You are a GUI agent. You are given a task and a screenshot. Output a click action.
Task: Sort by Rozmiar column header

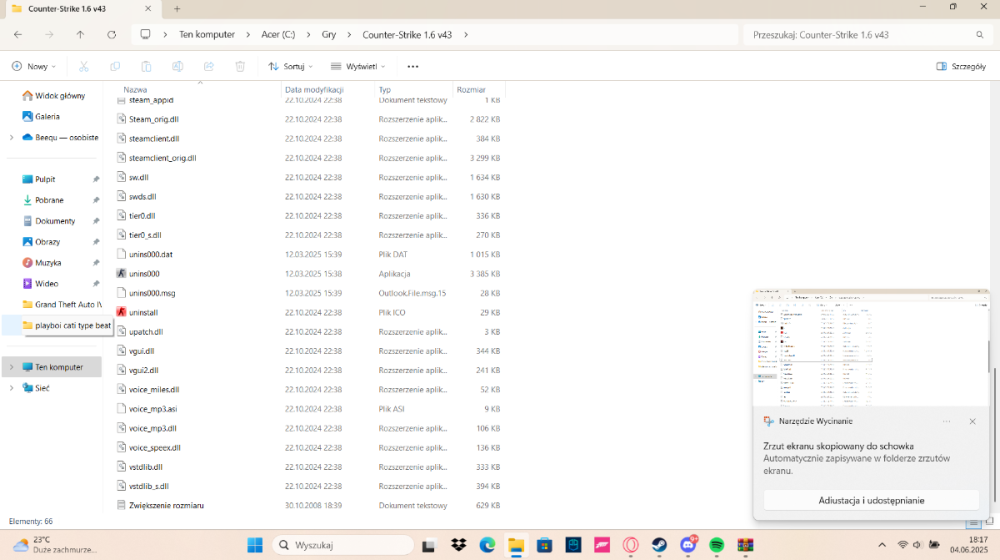pos(471,90)
